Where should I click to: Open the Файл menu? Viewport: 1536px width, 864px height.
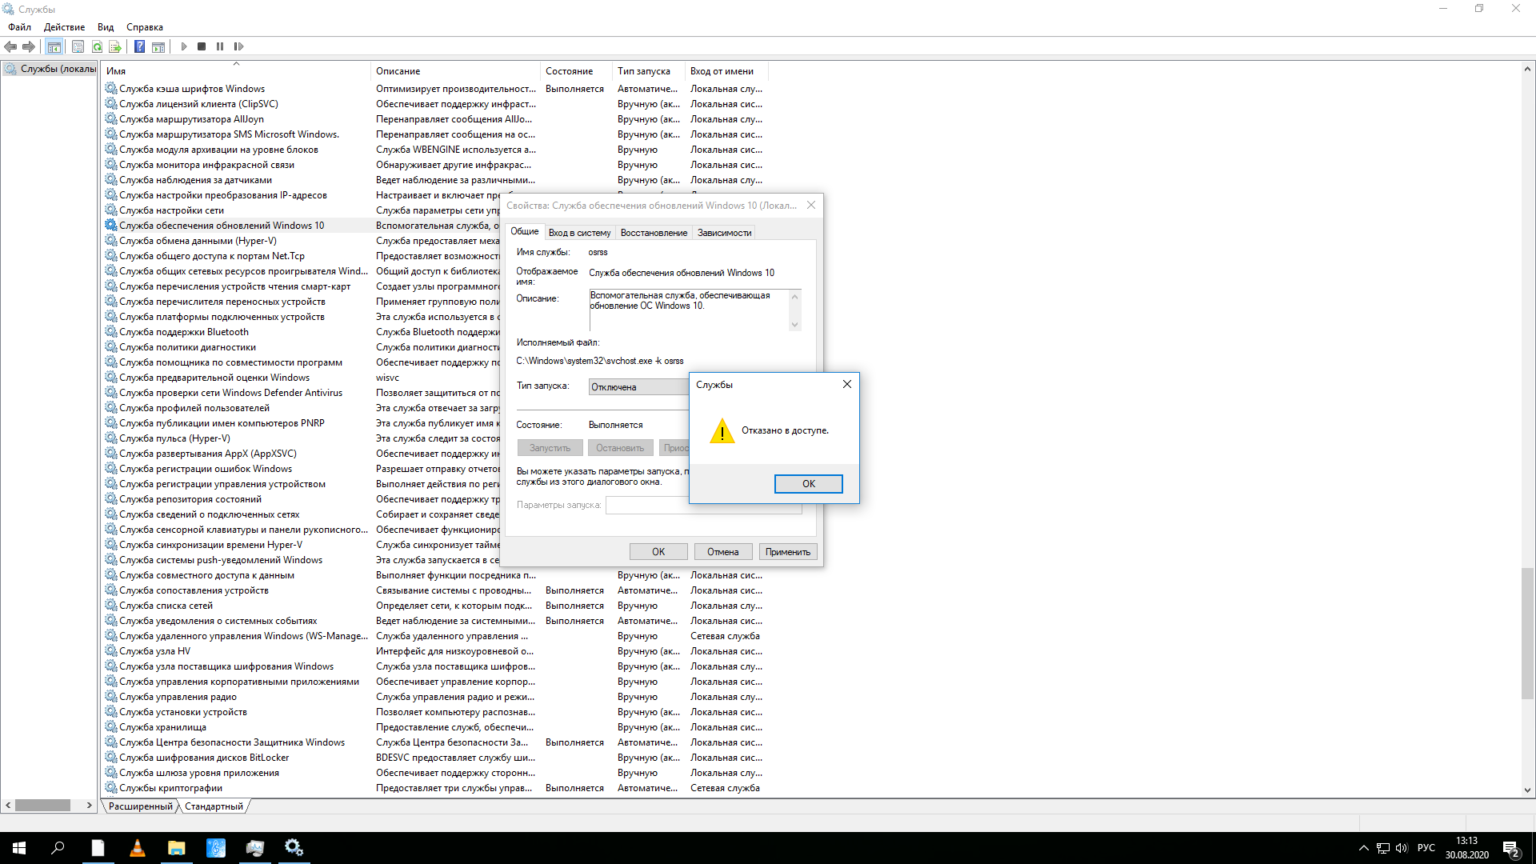(19, 27)
